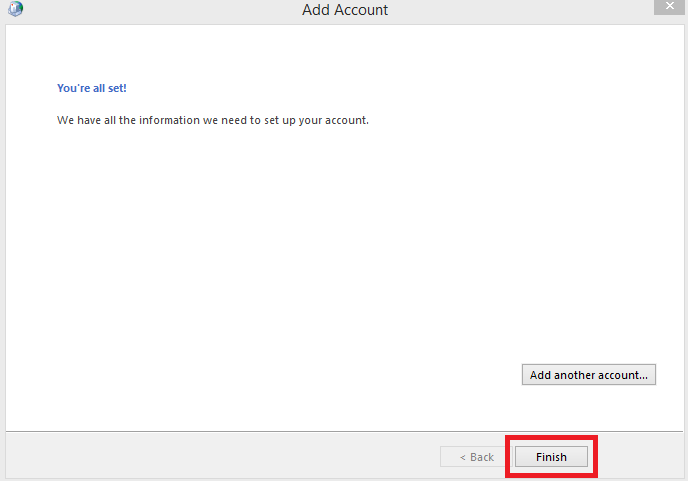The height and width of the screenshot is (481, 688).
Task: Click the gray footer area beside Back
Action: coord(219,456)
